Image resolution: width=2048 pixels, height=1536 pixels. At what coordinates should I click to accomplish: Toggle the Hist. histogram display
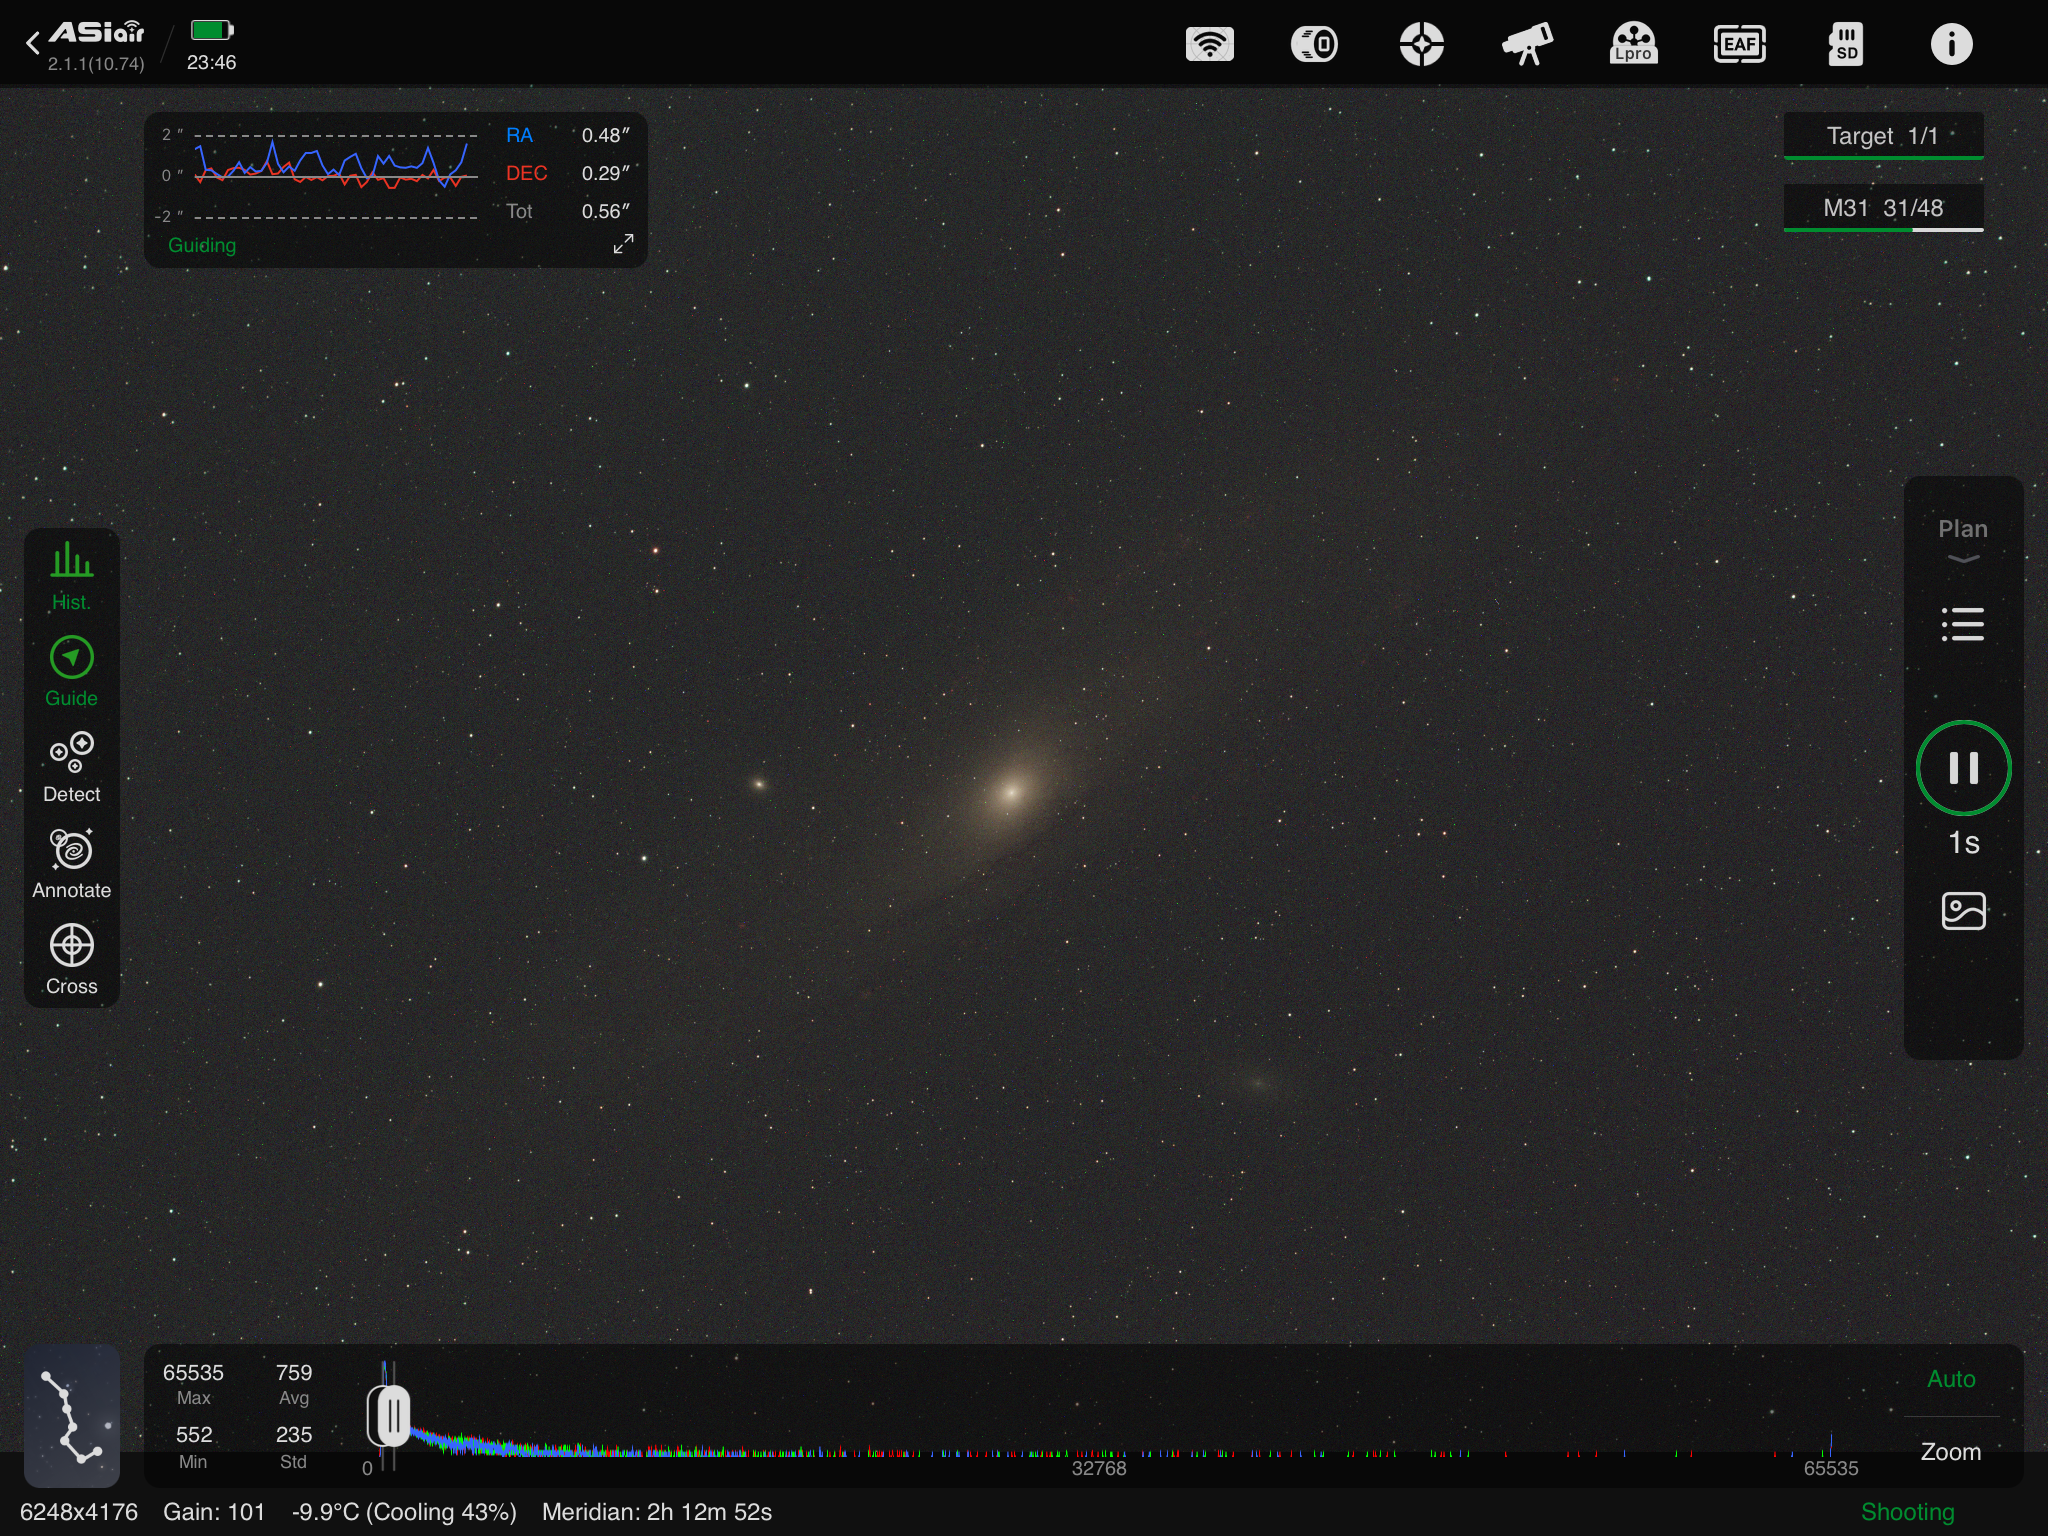(71, 576)
